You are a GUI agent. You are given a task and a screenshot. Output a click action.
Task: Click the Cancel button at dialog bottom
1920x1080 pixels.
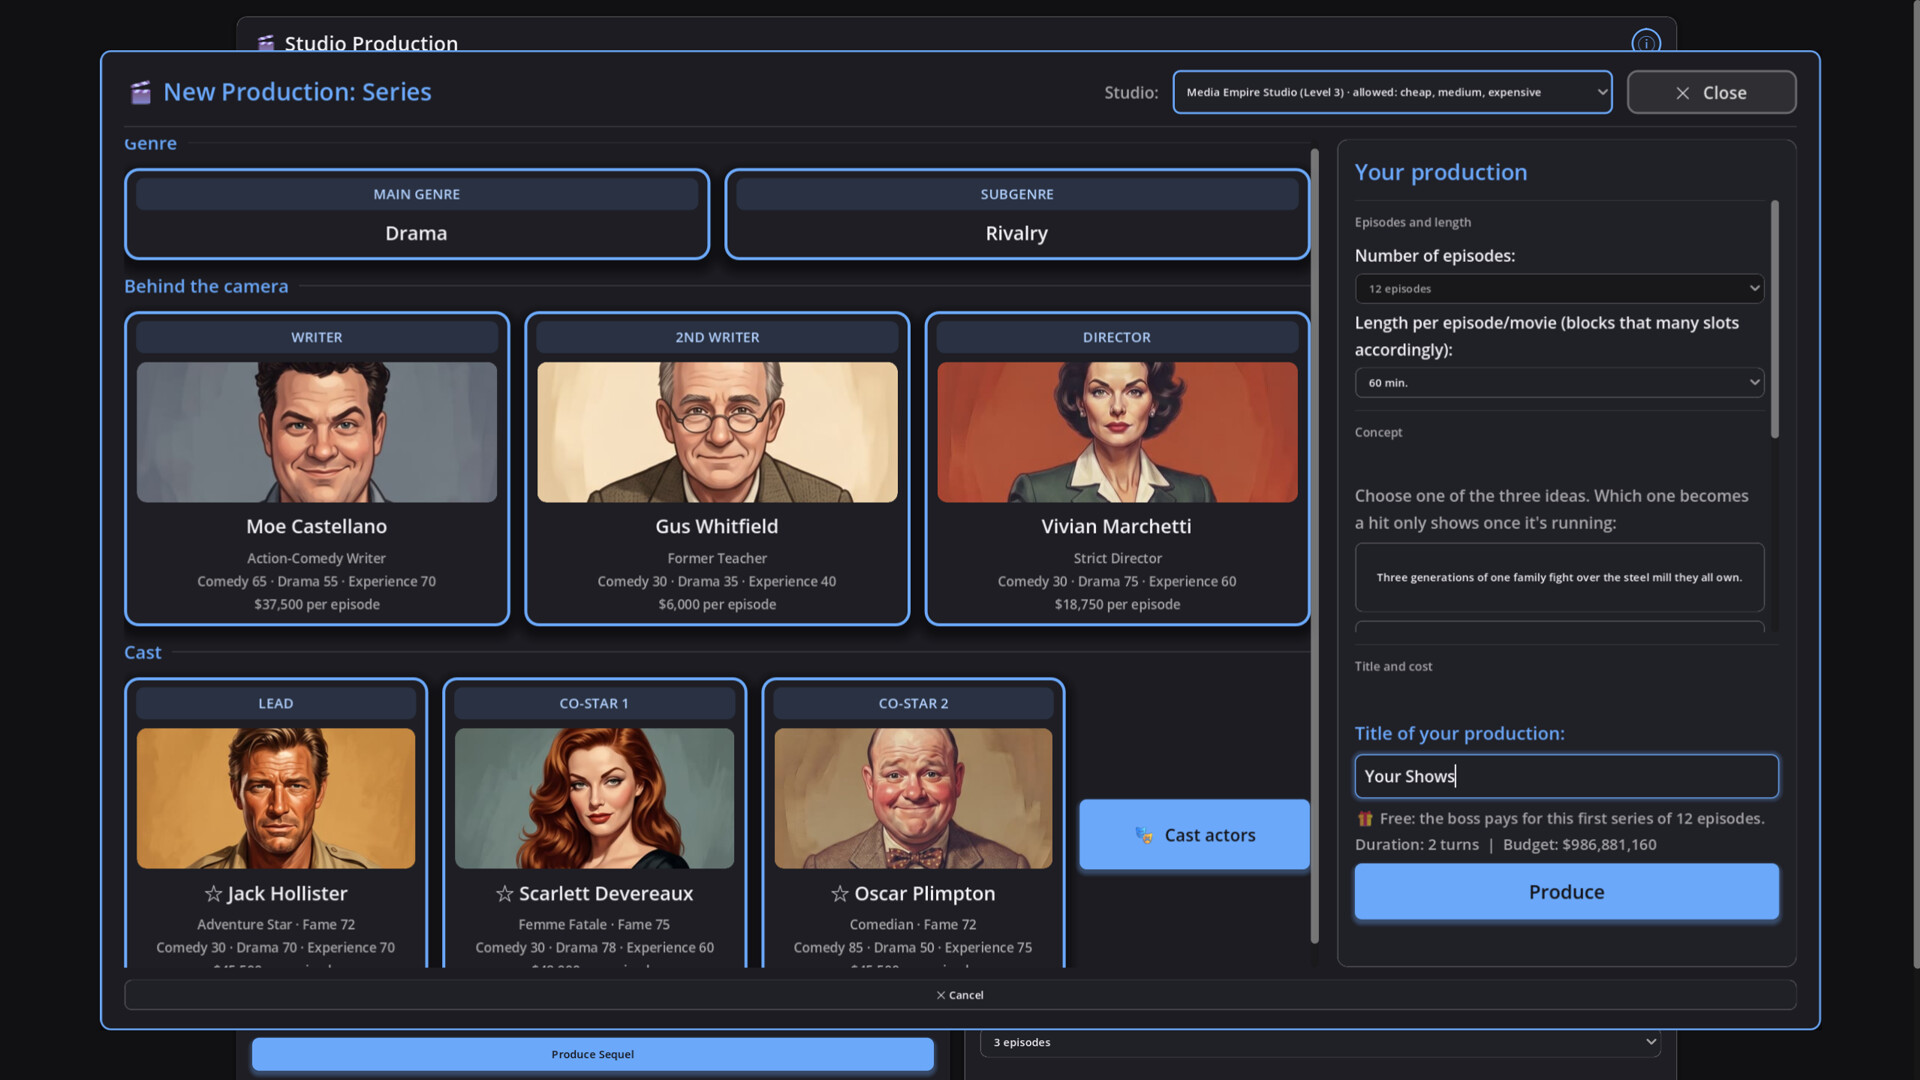tap(960, 995)
